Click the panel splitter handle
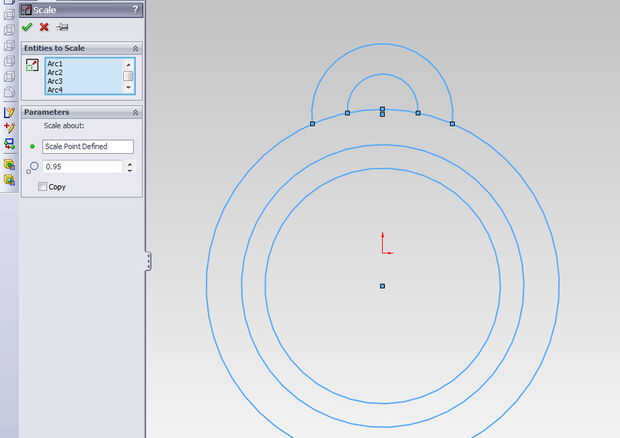The width and height of the screenshot is (620, 438). 148,261
